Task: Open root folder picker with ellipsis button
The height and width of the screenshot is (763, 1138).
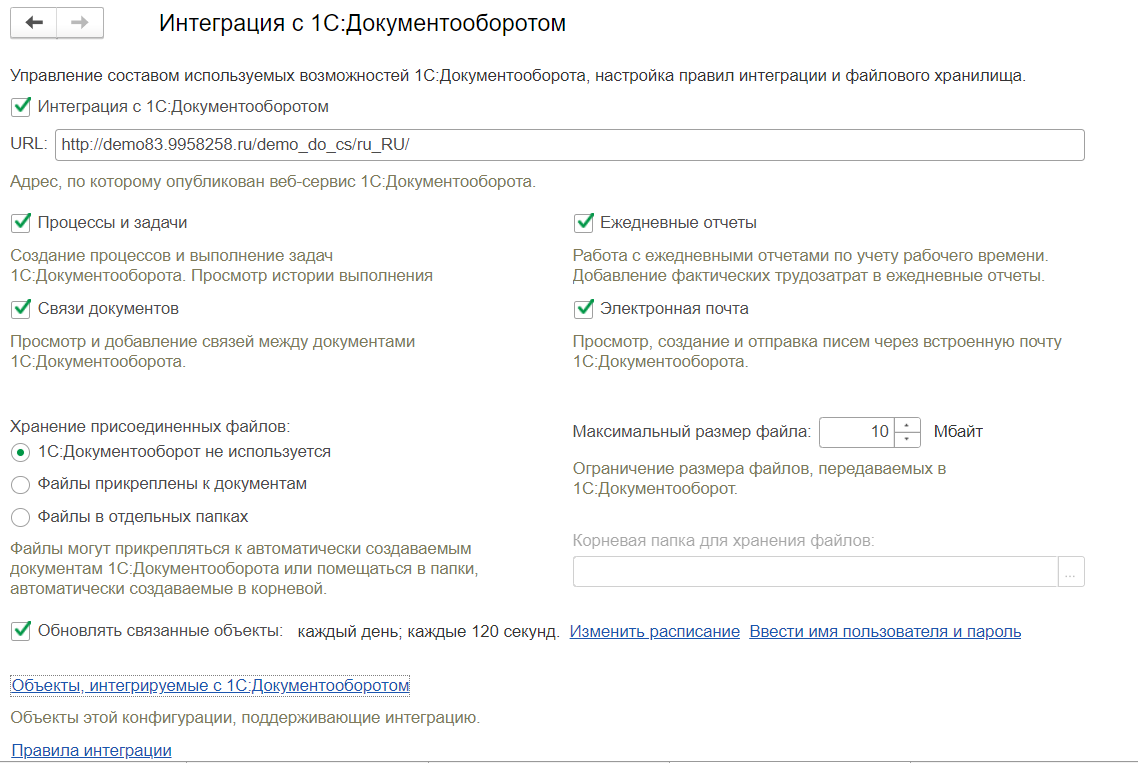Action: coord(1071,571)
